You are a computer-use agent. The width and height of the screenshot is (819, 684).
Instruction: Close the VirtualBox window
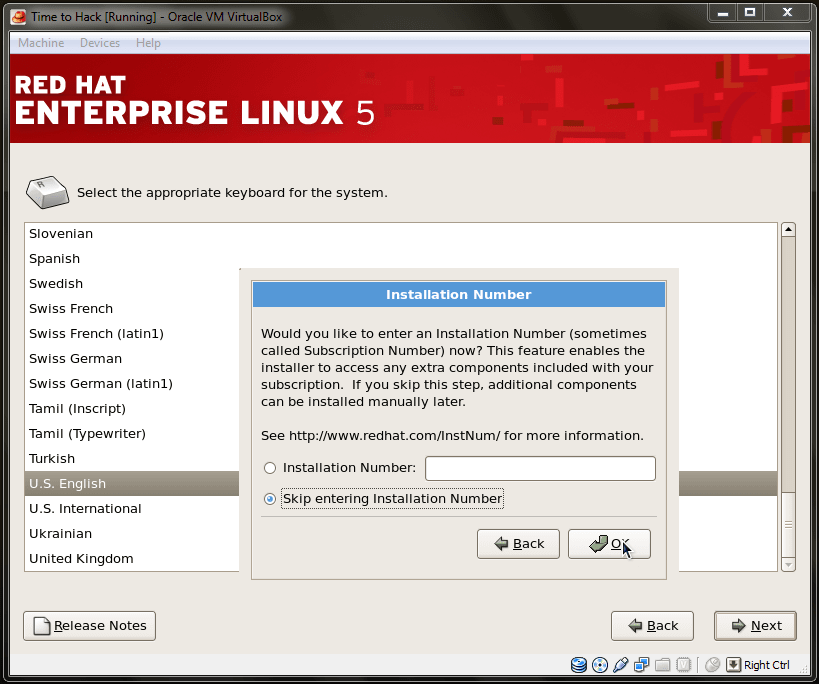(788, 13)
